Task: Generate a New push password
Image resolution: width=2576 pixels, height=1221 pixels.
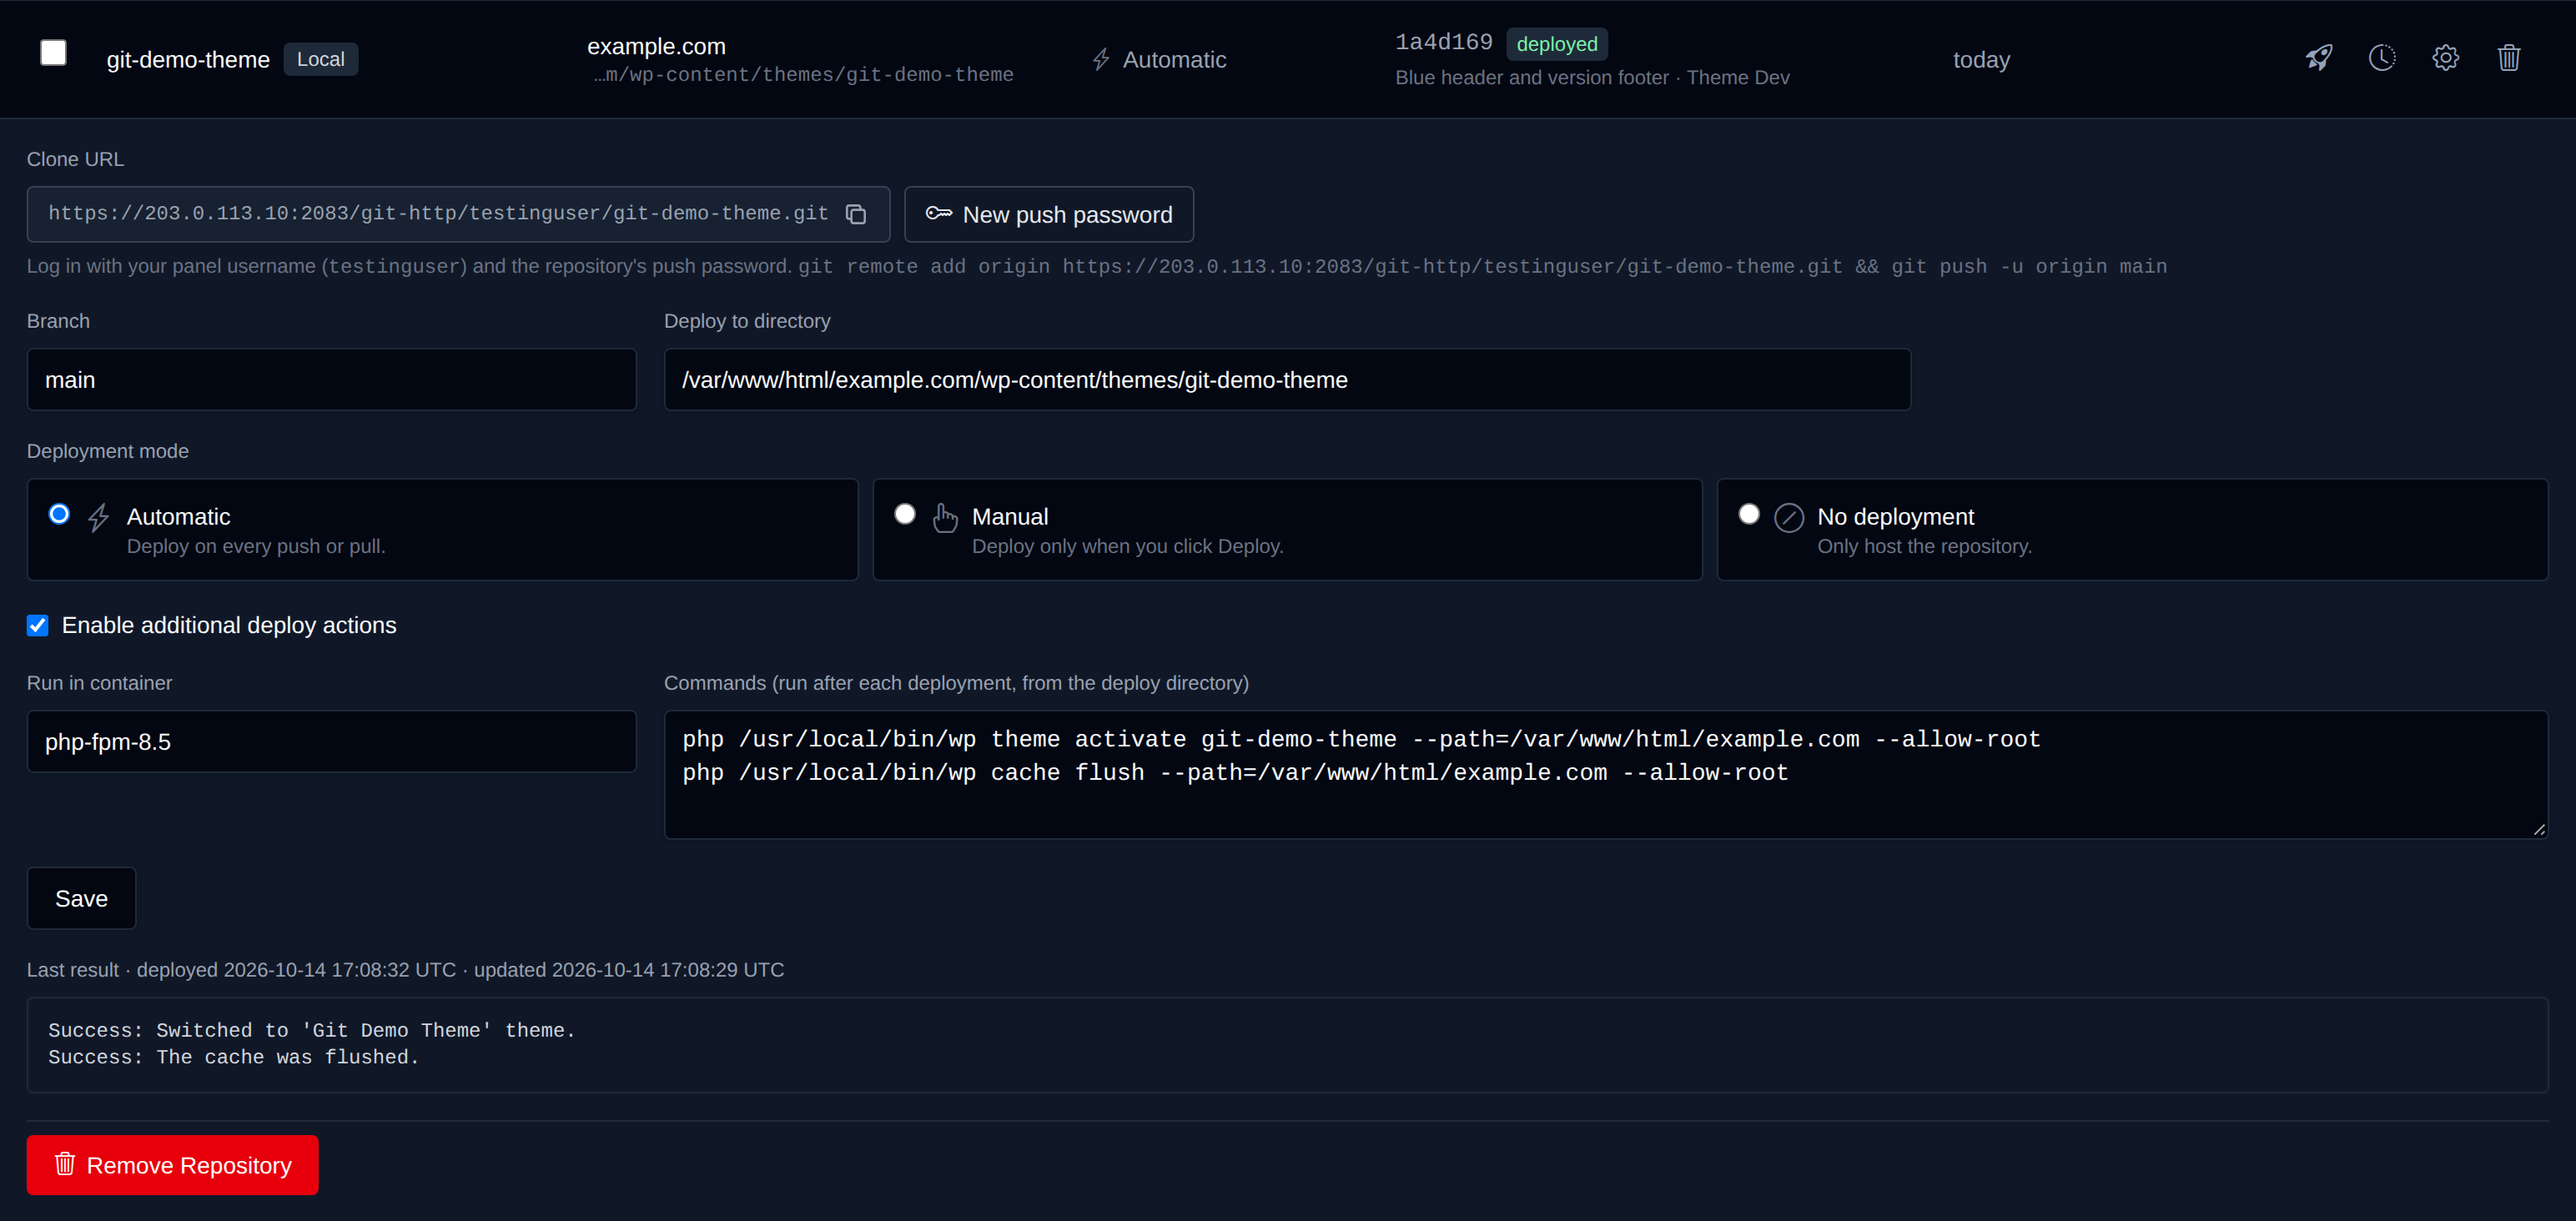Action: pyautogui.click(x=1048, y=214)
